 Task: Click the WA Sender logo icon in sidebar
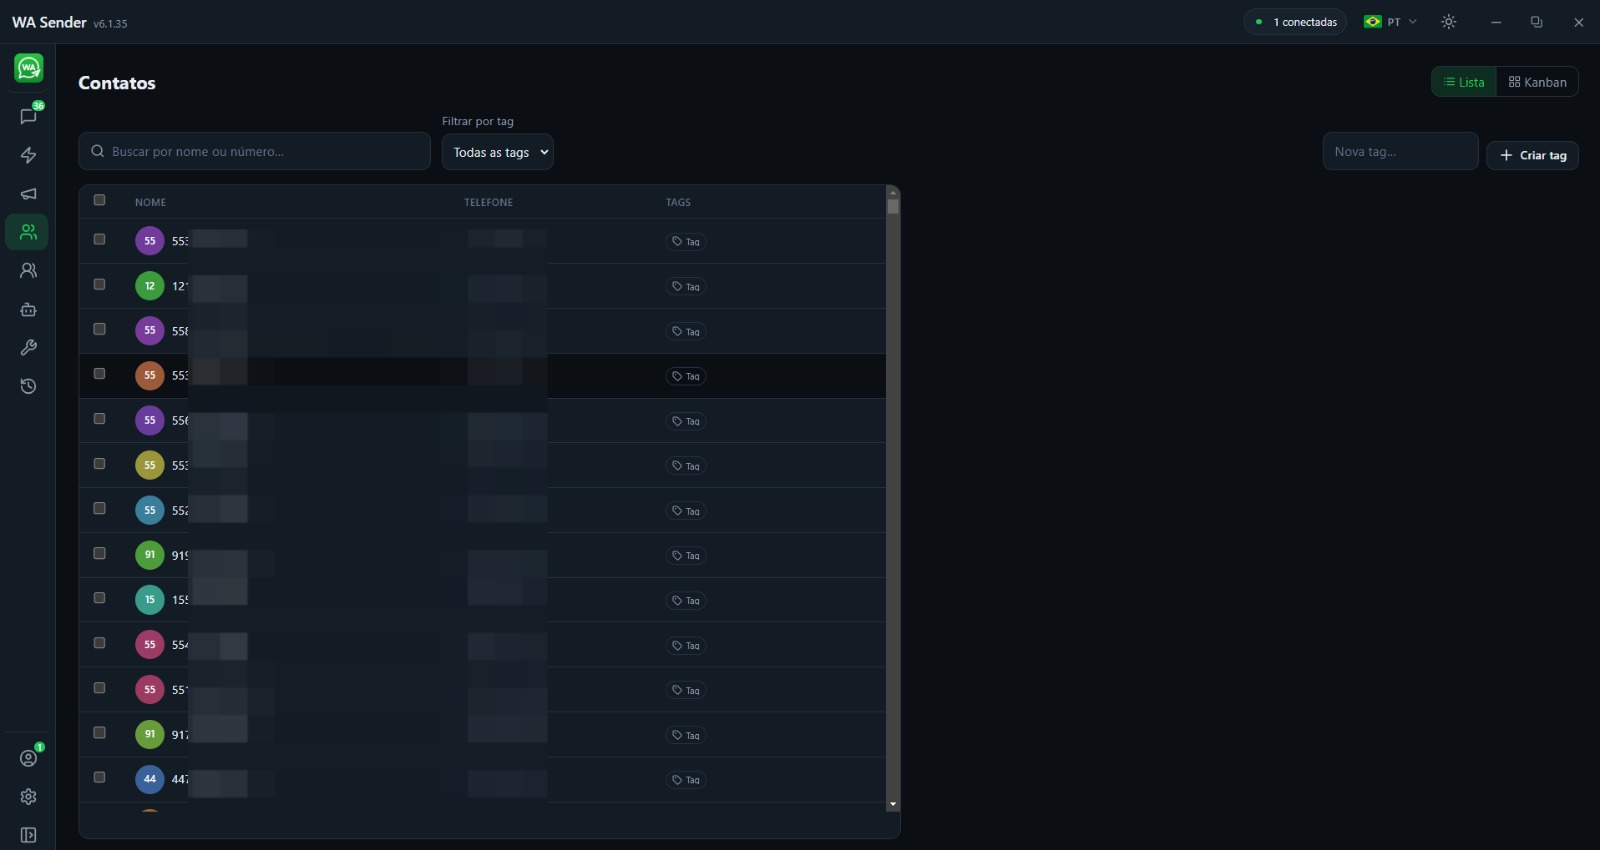click(29, 68)
